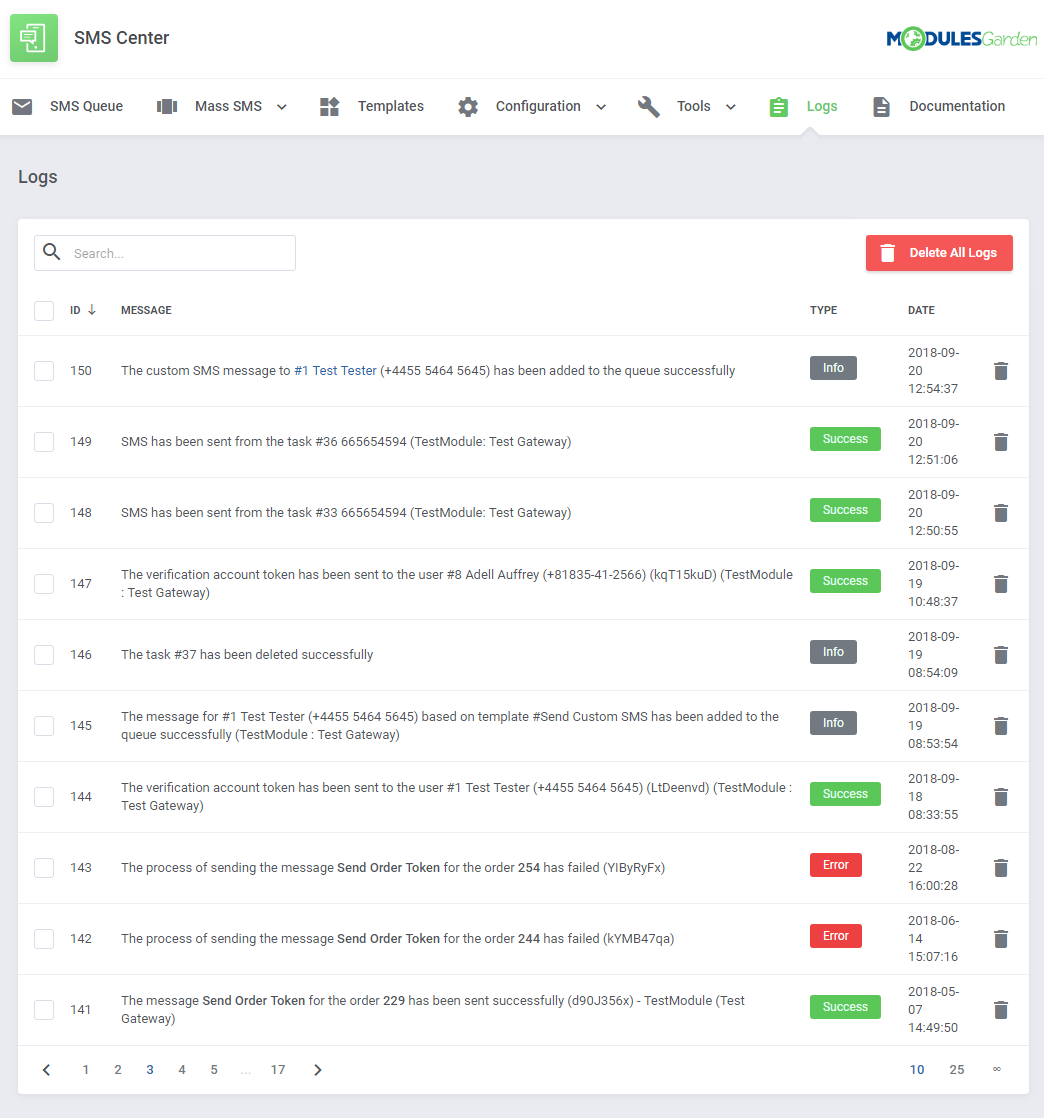The image size is (1044, 1118).
Task: Sort by the TYPE column header
Action: point(824,310)
